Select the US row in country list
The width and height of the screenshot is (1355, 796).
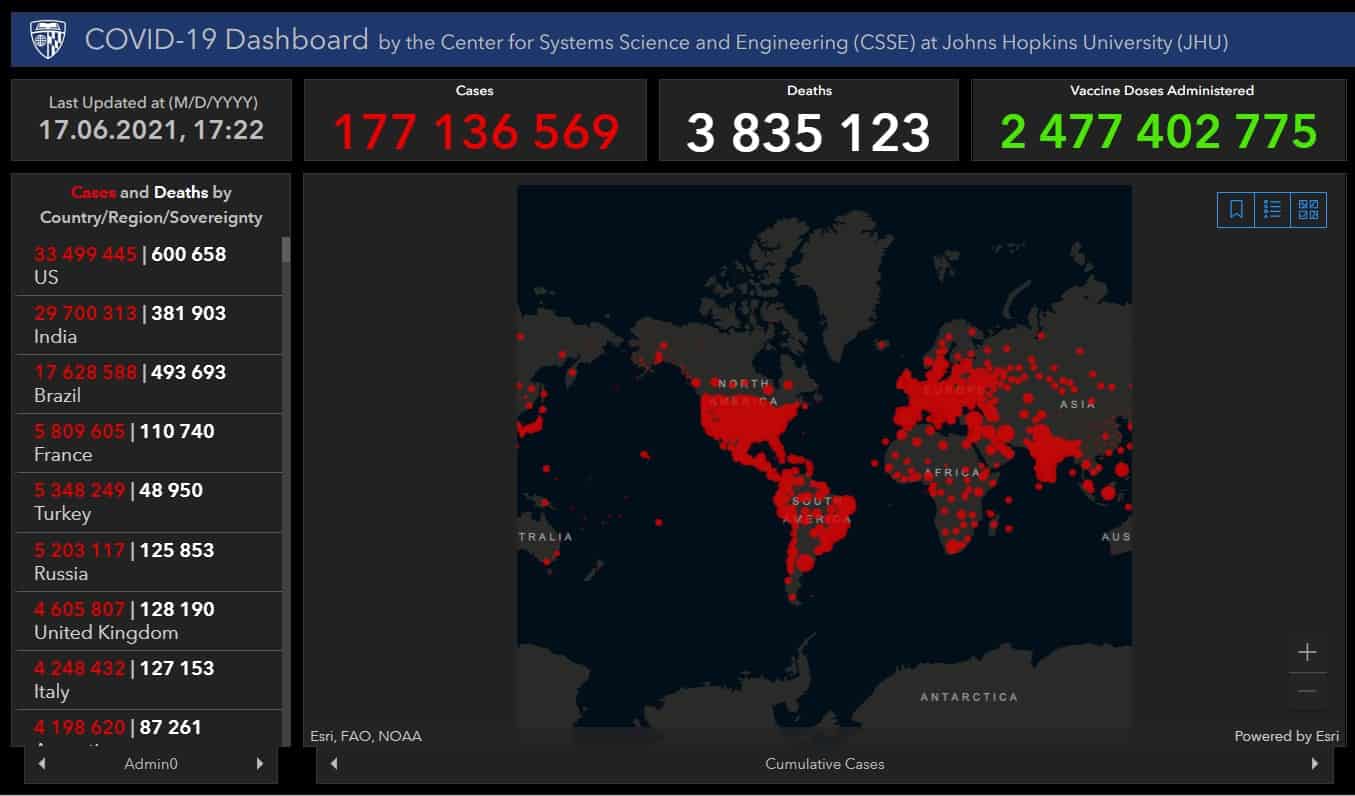(x=148, y=265)
